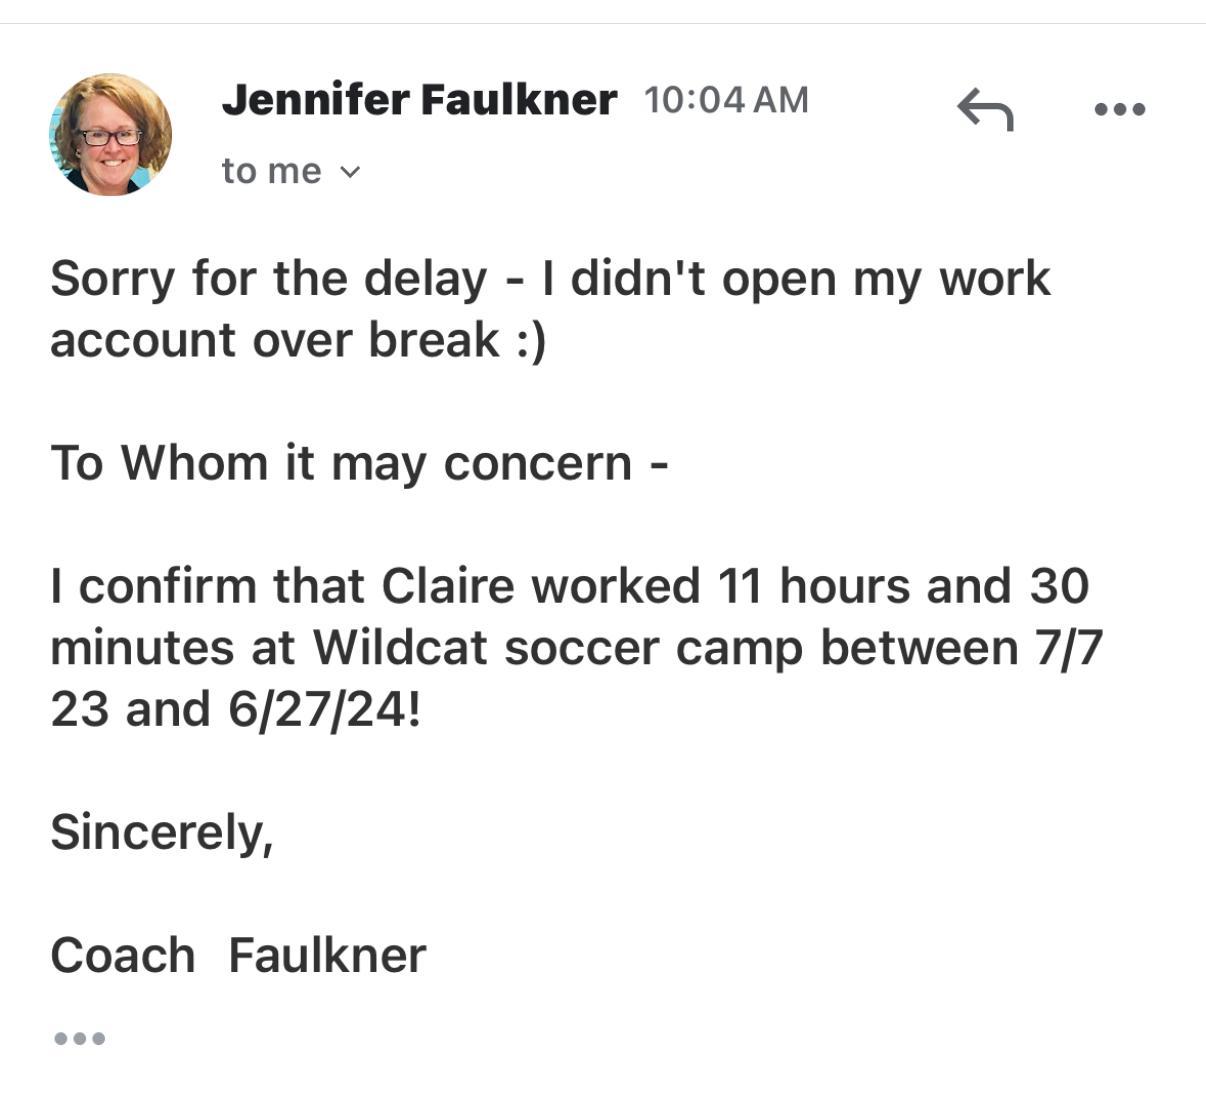
Task: Click the smiley ":)" after "break"
Action: pyautogui.click(x=531, y=341)
